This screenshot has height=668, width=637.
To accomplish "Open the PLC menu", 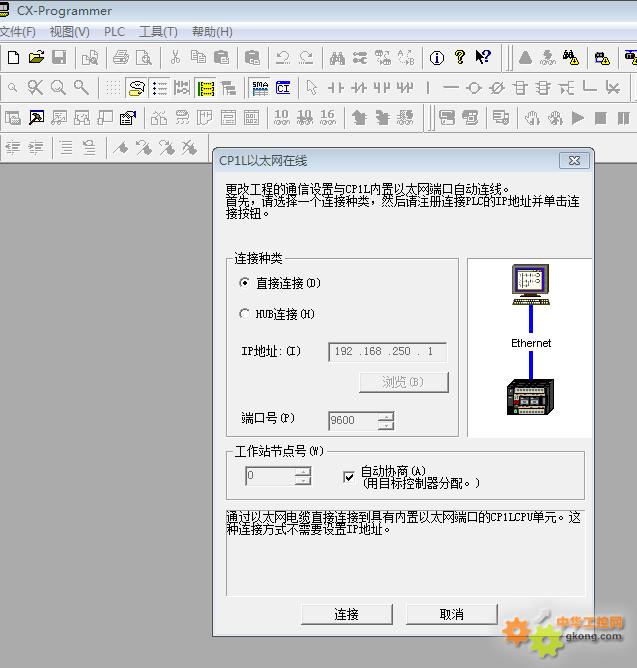I will pyautogui.click(x=114, y=32).
